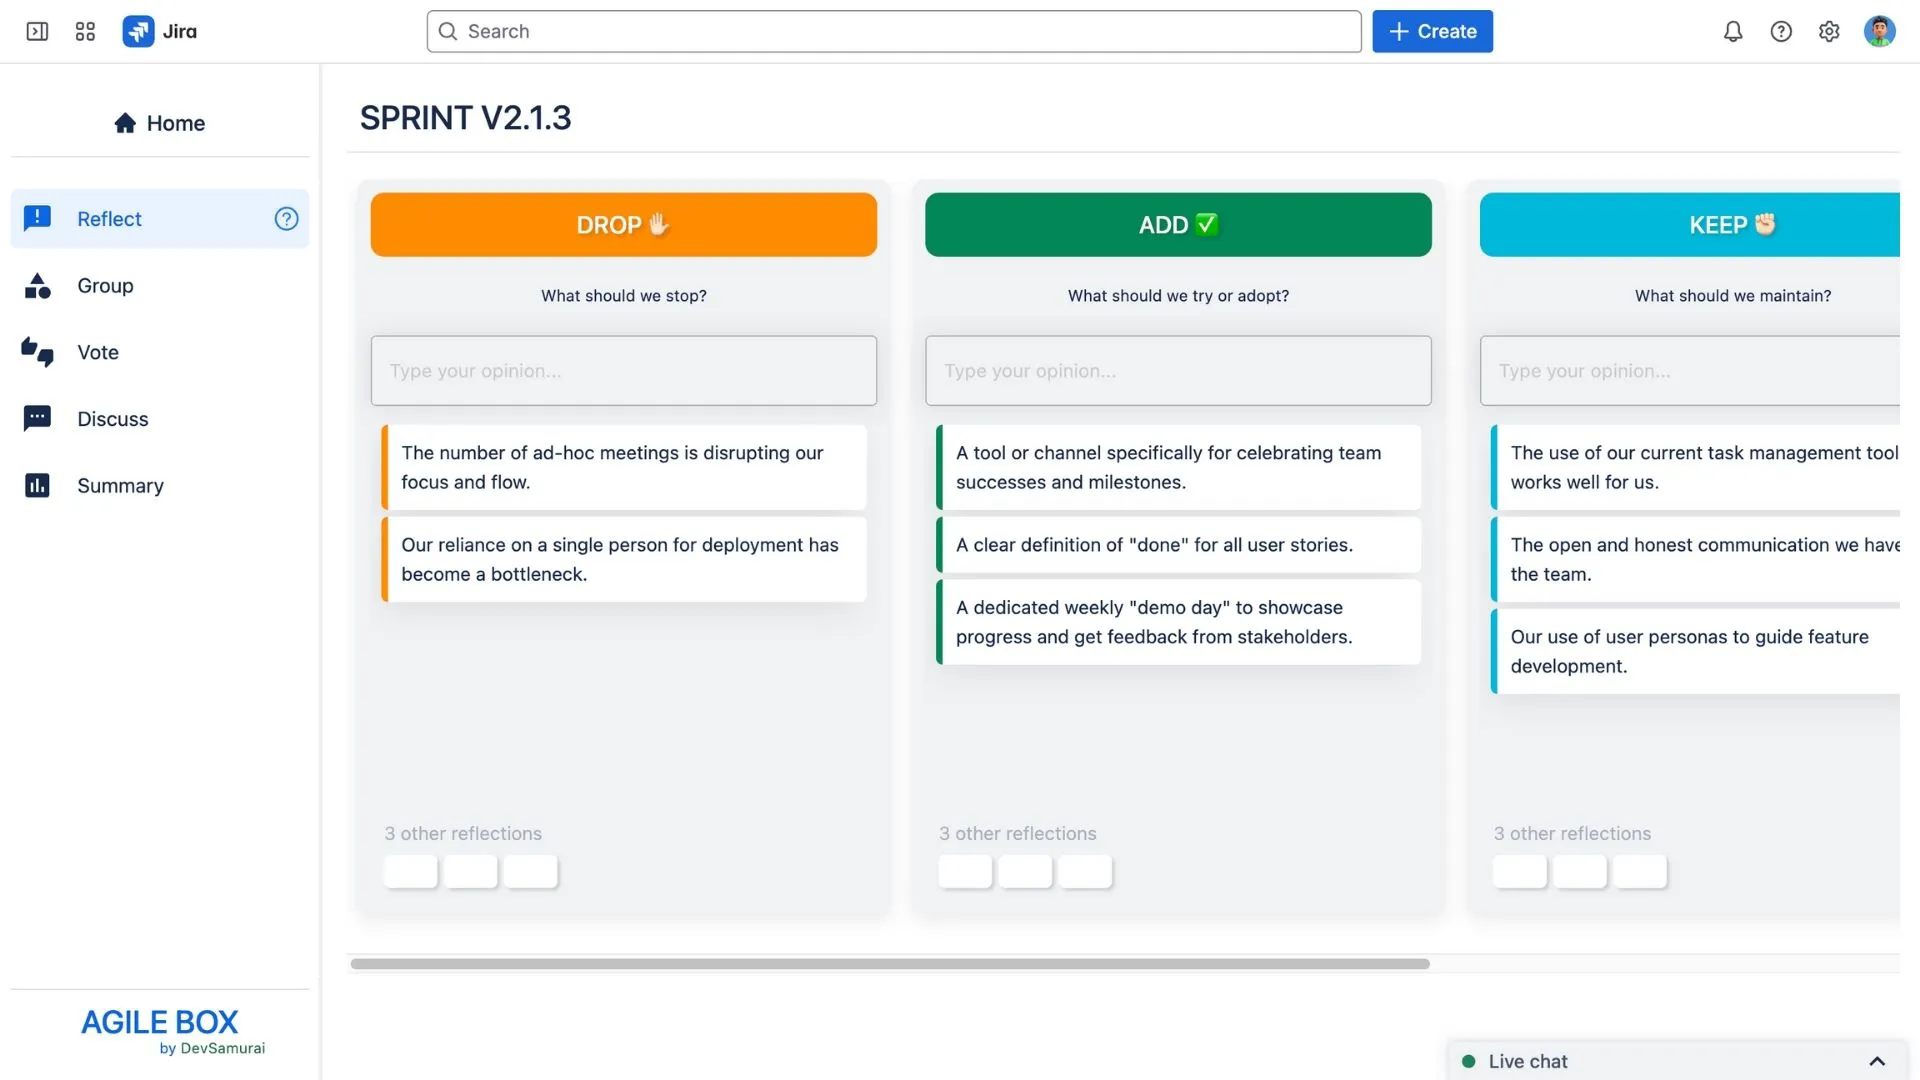Open the help question mark icon
The width and height of the screenshot is (1920, 1080).
point(1781,31)
